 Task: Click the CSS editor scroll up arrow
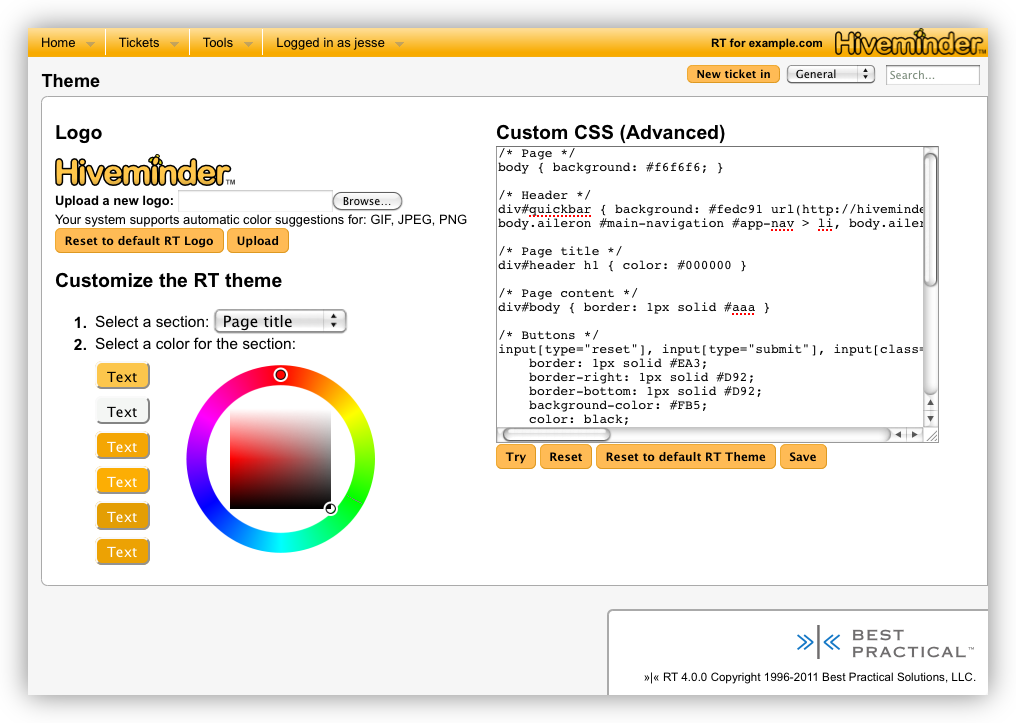930,403
